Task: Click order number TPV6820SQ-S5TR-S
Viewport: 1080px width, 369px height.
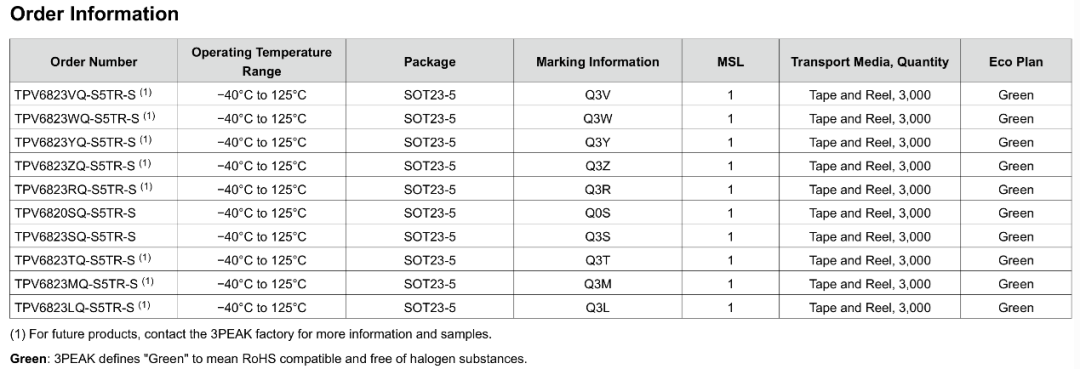Action: click(75, 213)
